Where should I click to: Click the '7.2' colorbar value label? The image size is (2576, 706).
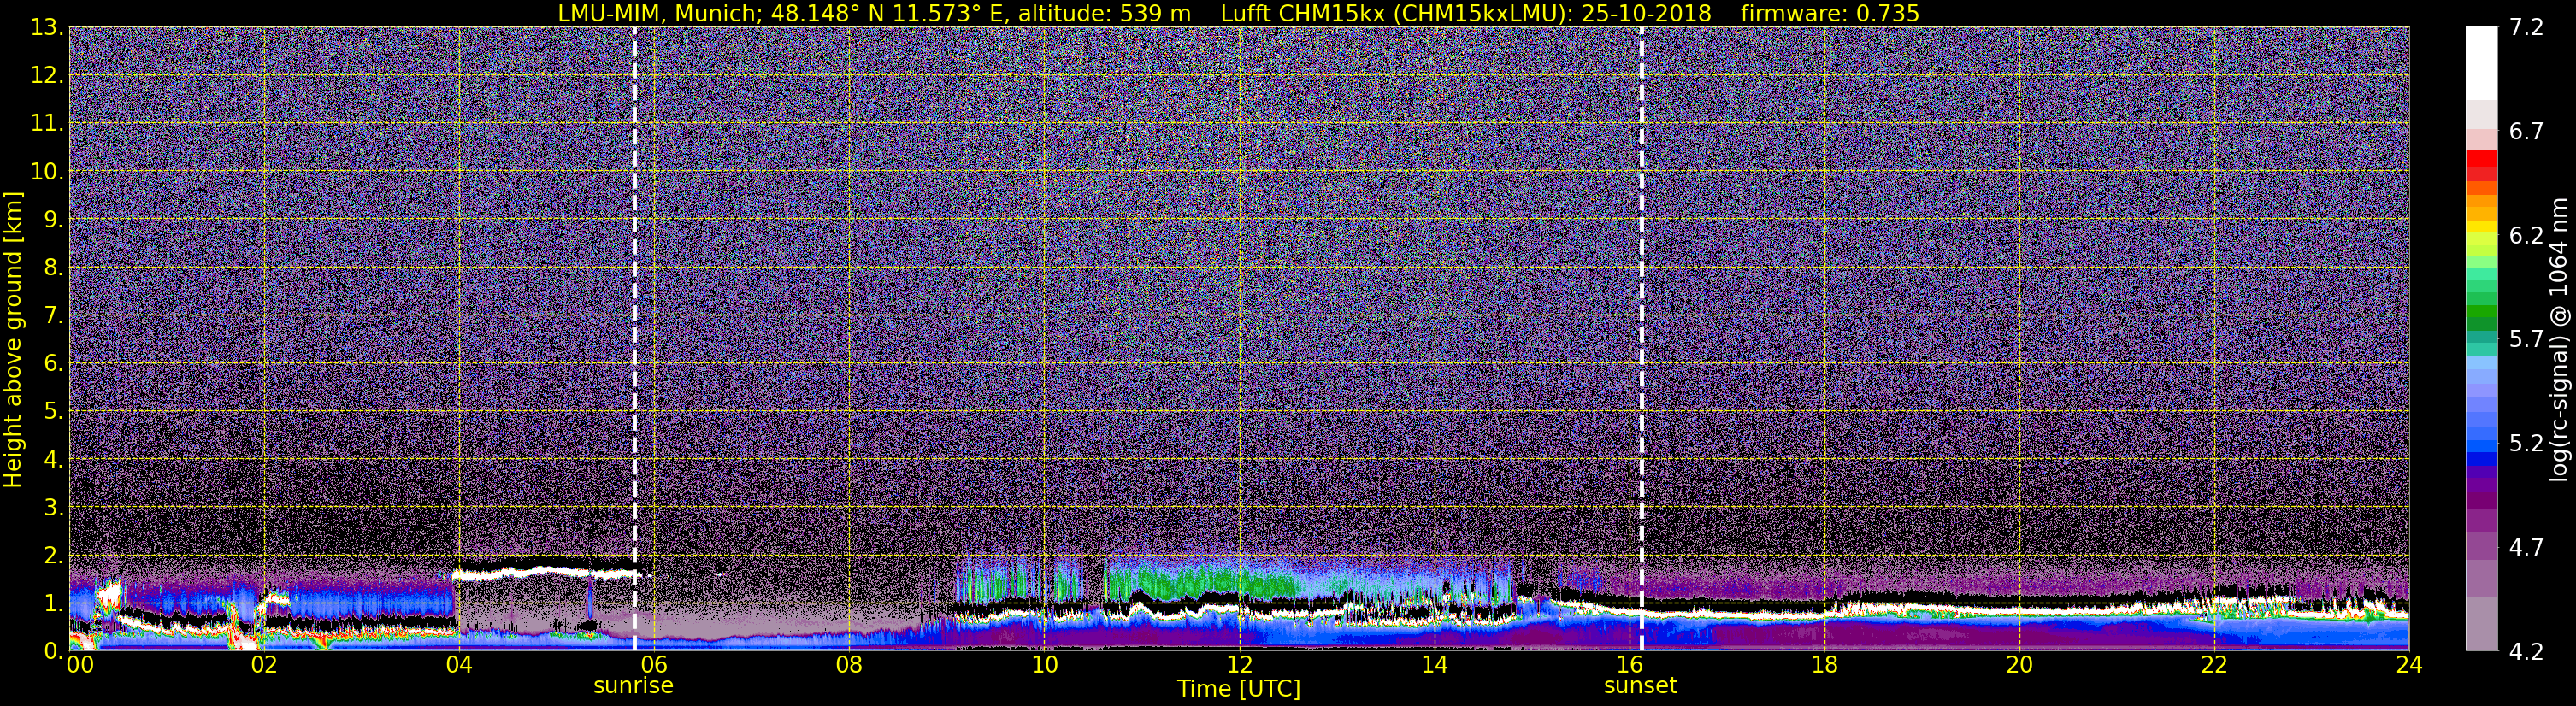[2526, 28]
